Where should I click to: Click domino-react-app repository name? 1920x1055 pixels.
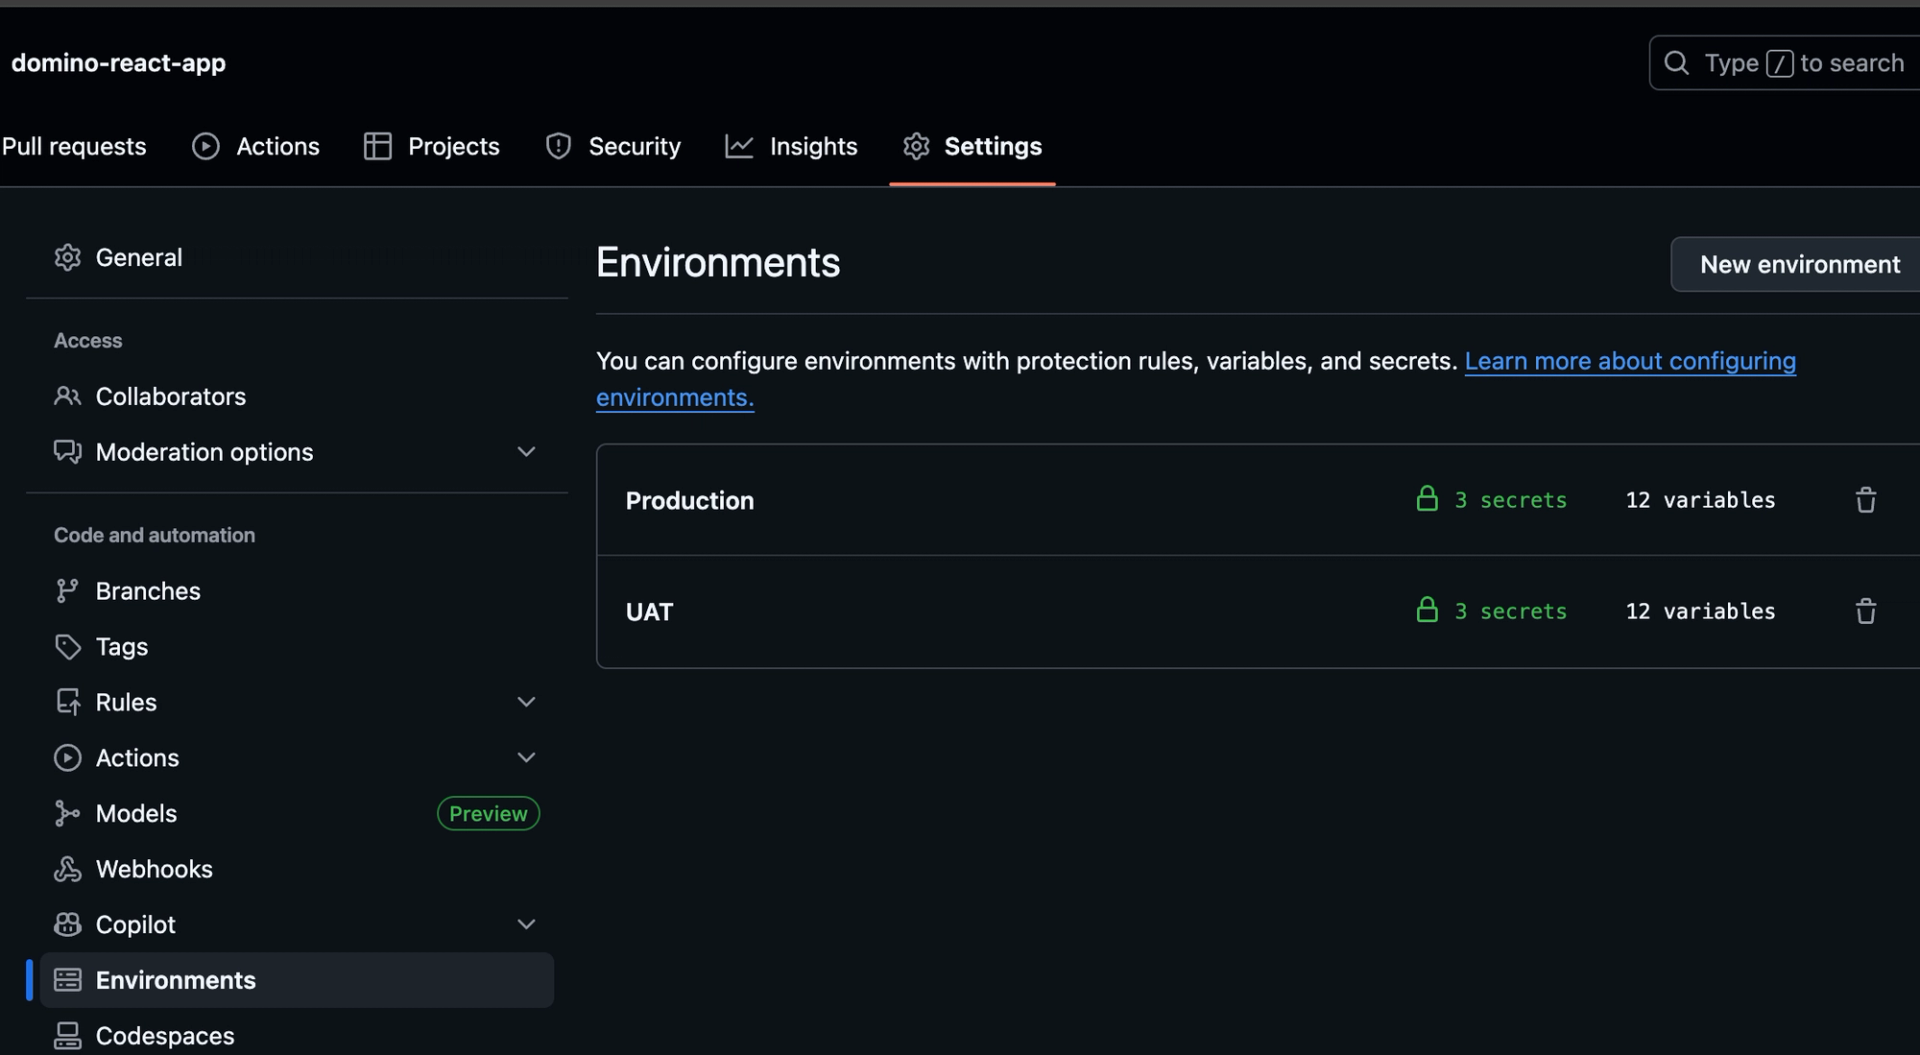pos(118,63)
